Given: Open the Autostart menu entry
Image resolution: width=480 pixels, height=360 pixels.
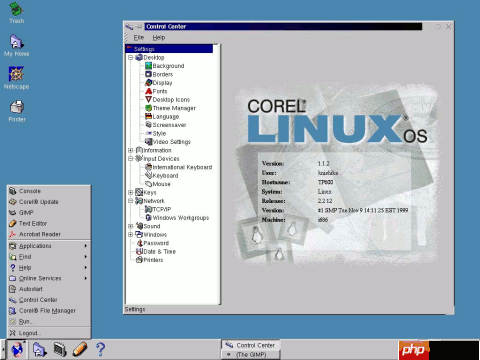Looking at the screenshot, I should click(x=49, y=289).
